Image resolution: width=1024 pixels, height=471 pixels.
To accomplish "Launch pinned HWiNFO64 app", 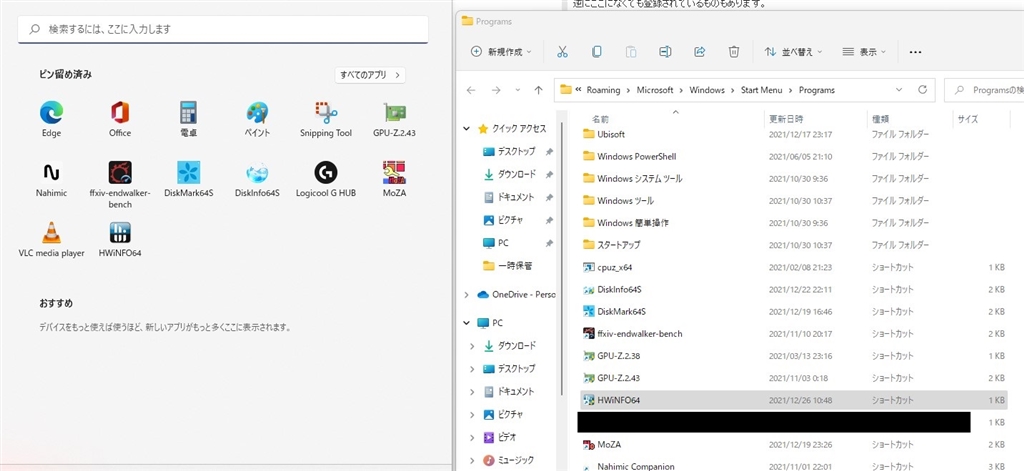I will pos(120,239).
